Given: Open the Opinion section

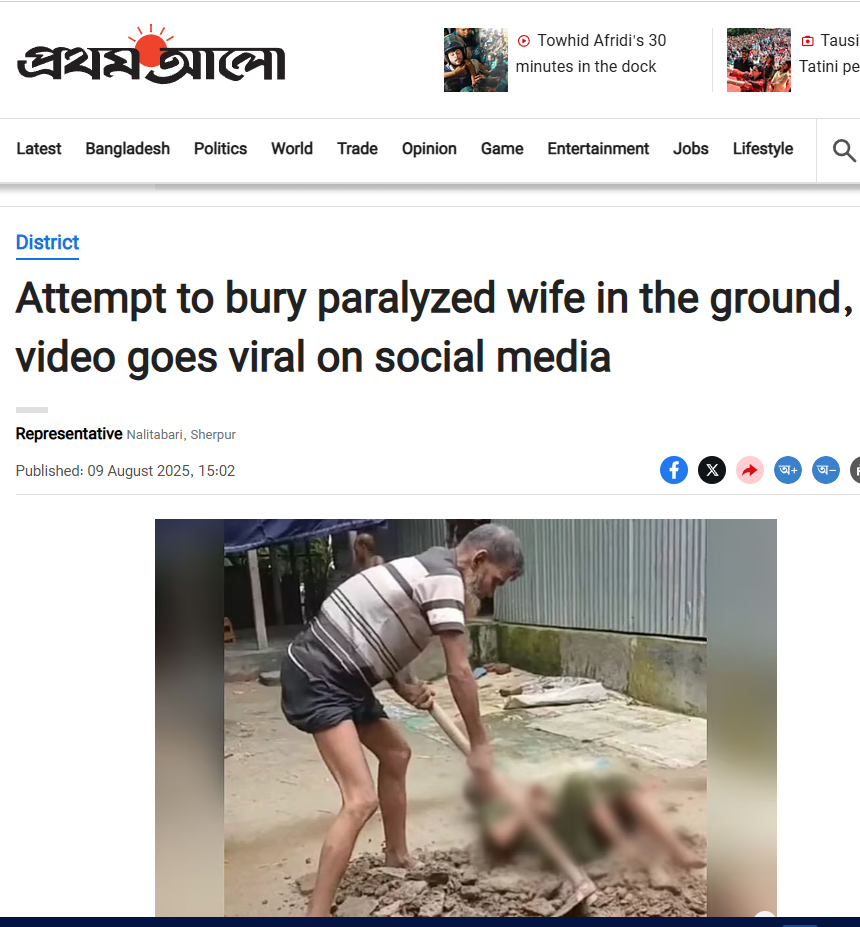Looking at the screenshot, I should coord(429,148).
